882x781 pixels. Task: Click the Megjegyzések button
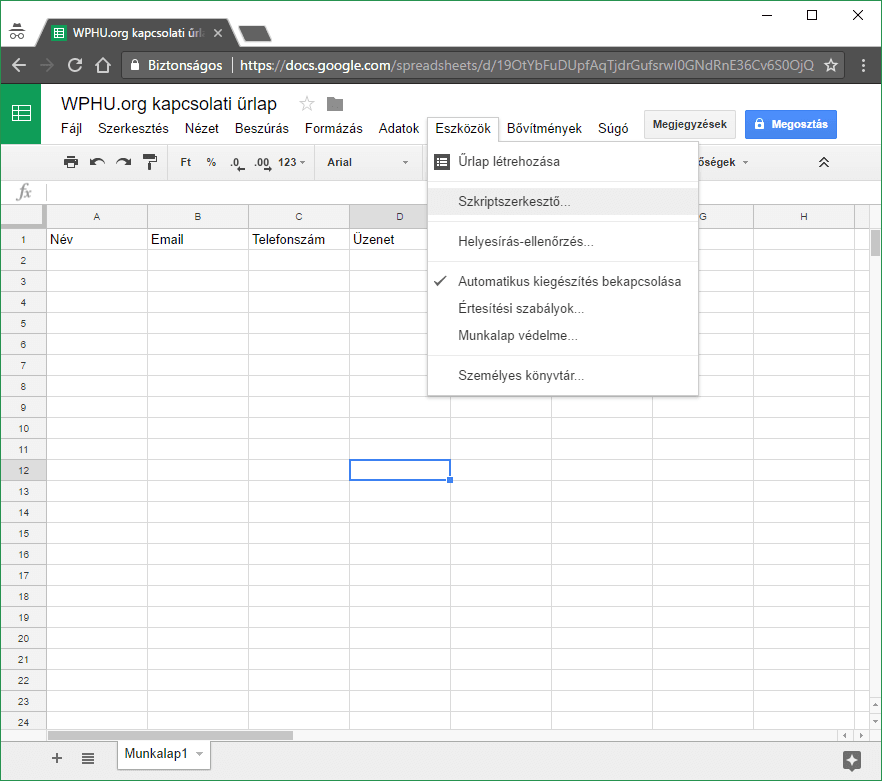tap(690, 124)
